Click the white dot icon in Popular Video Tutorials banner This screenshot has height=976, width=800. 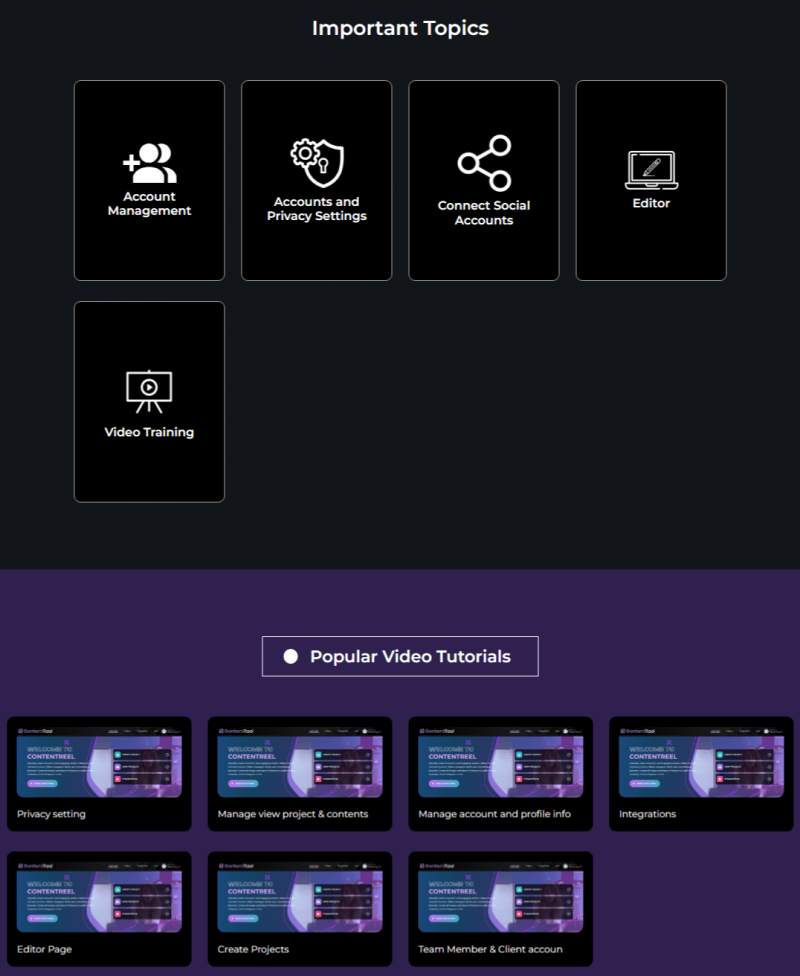coord(289,656)
